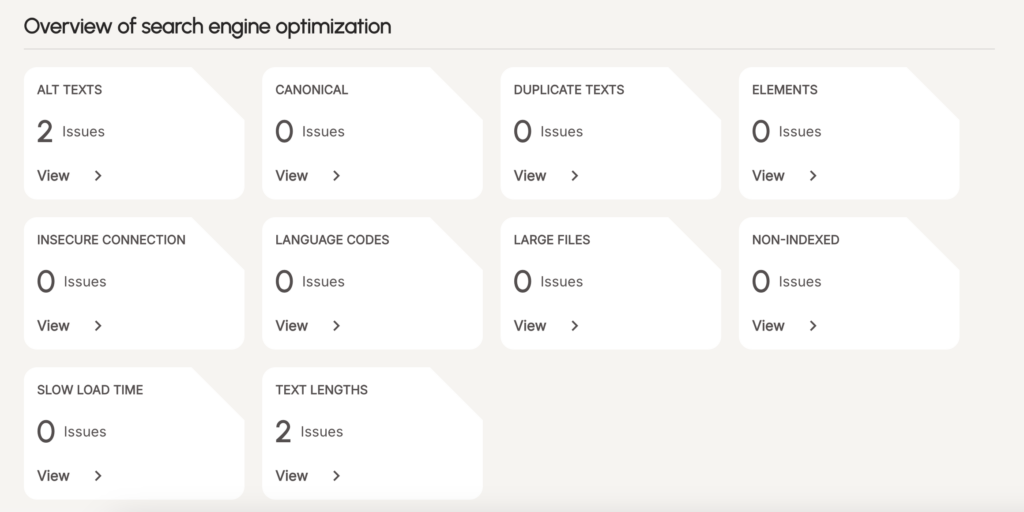The image size is (1024, 512).
Task: Select the LANGUAGE CODES card title
Action: point(332,240)
